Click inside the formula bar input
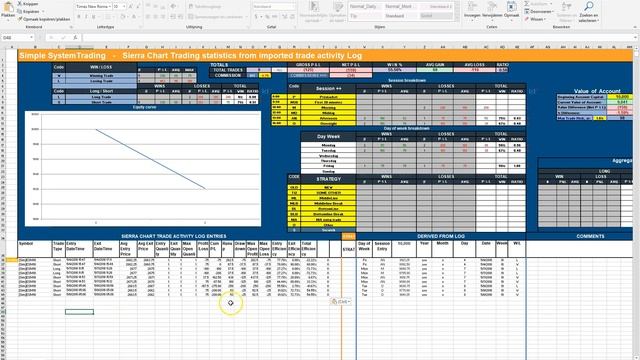Viewport: 640px width, 360px height. (357, 38)
